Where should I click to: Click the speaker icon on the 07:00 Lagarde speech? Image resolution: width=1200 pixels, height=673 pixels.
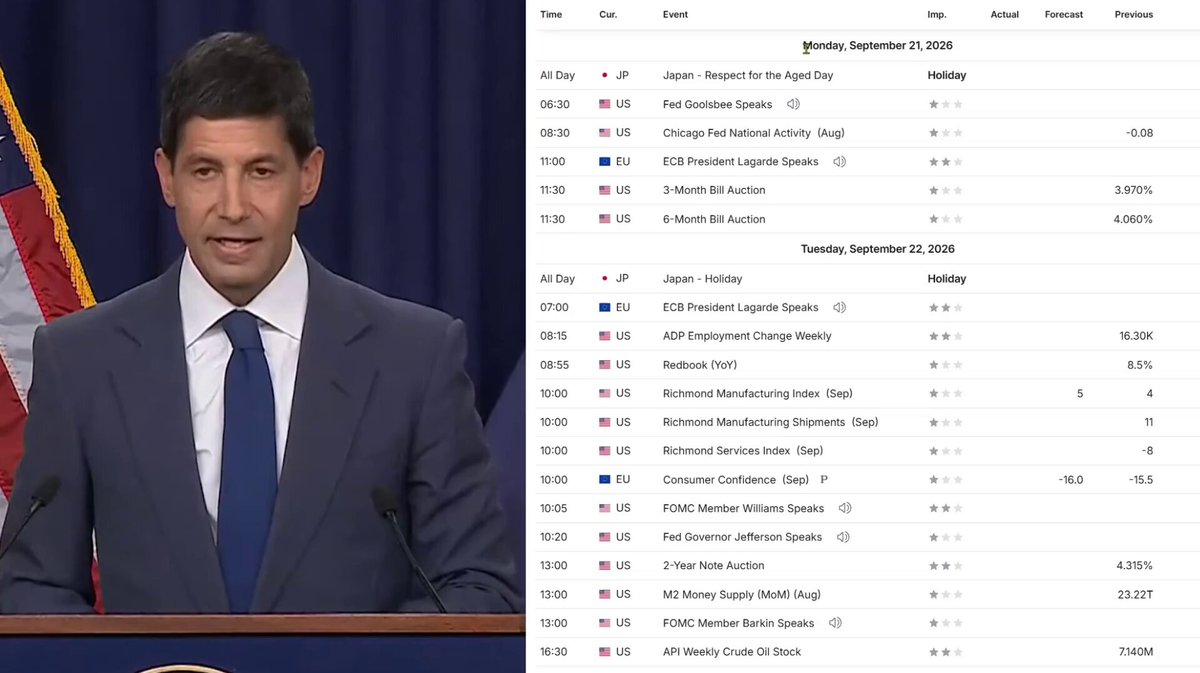[x=840, y=307]
